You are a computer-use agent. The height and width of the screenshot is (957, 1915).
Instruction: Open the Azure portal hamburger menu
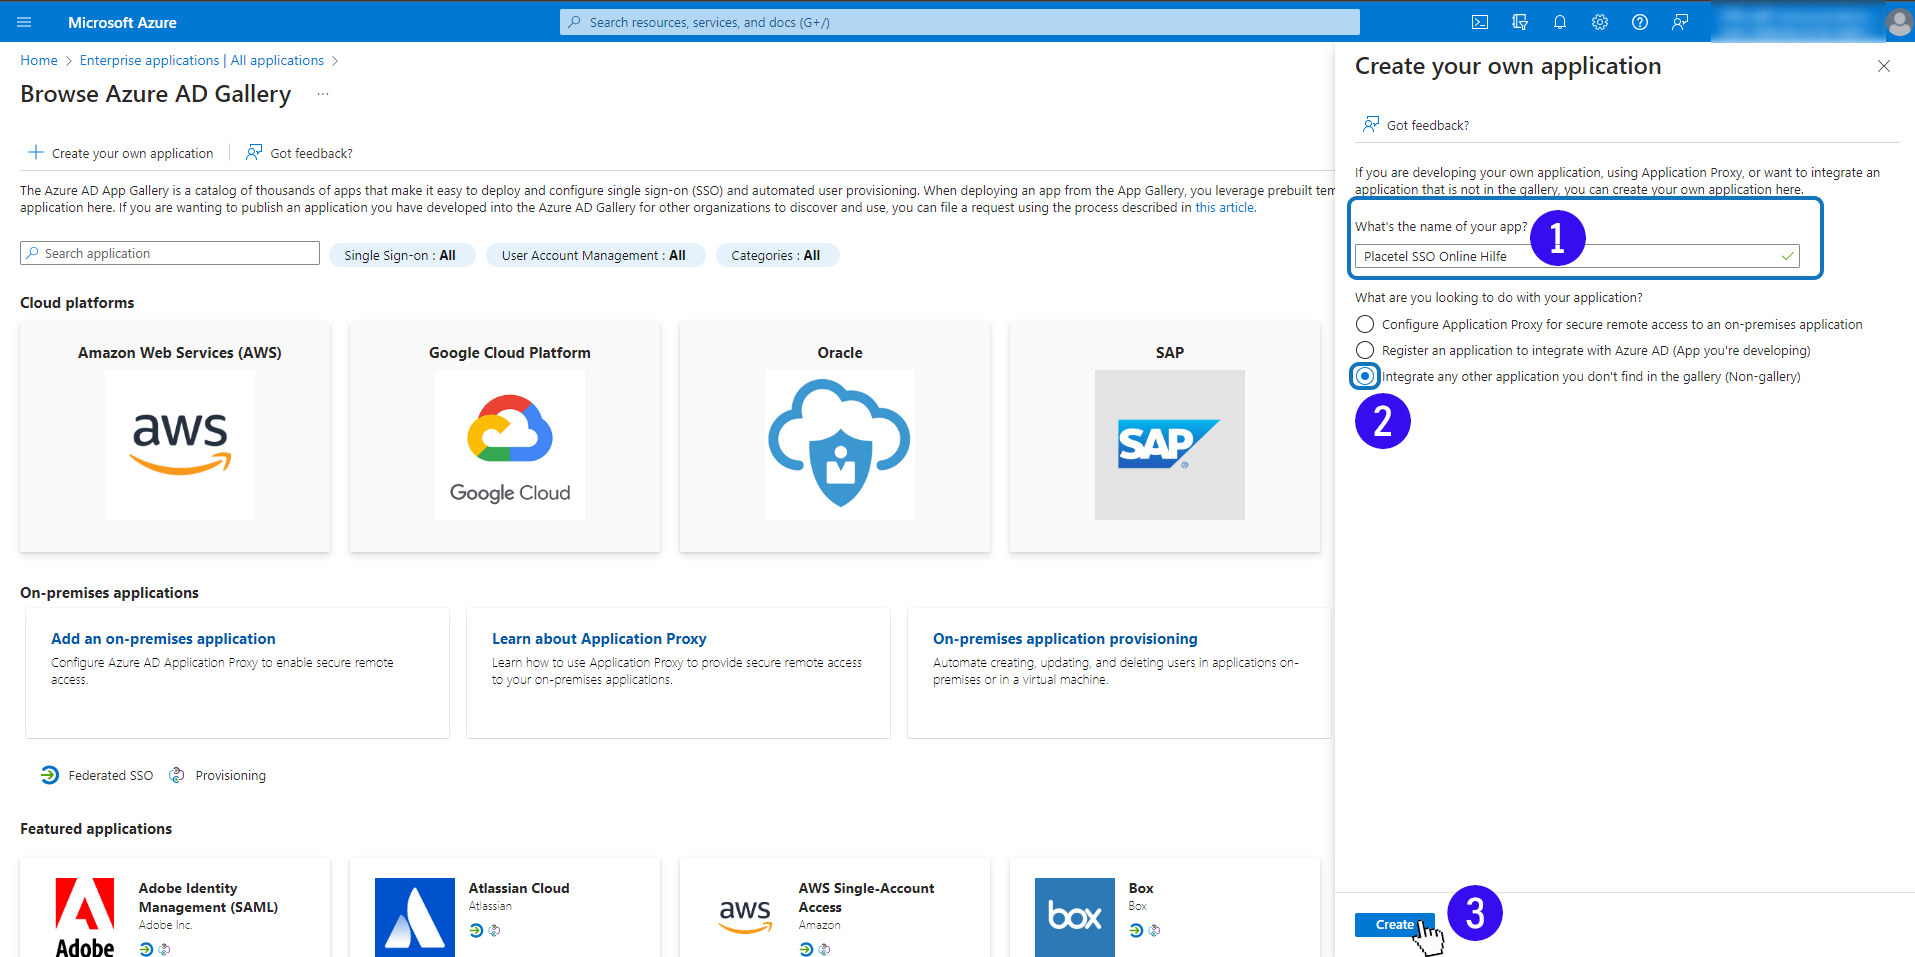coord(25,22)
